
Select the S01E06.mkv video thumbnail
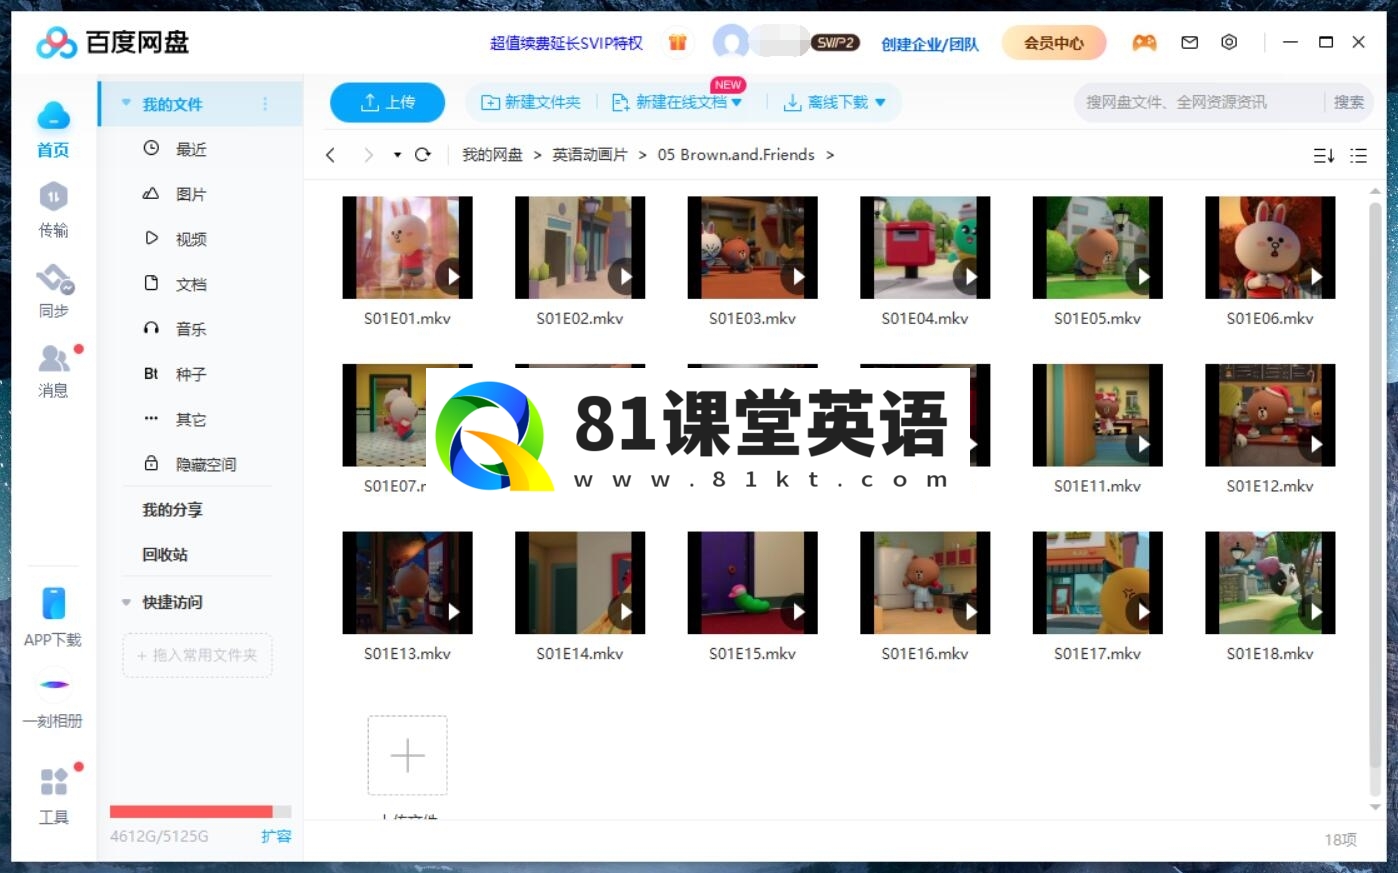click(x=1270, y=247)
